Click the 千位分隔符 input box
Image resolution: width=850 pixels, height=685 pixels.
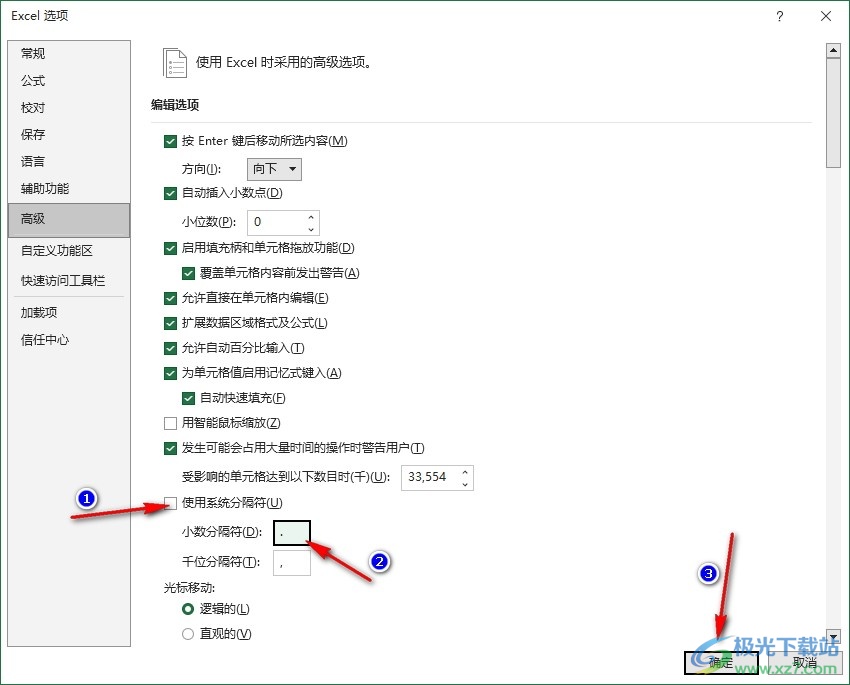292,563
